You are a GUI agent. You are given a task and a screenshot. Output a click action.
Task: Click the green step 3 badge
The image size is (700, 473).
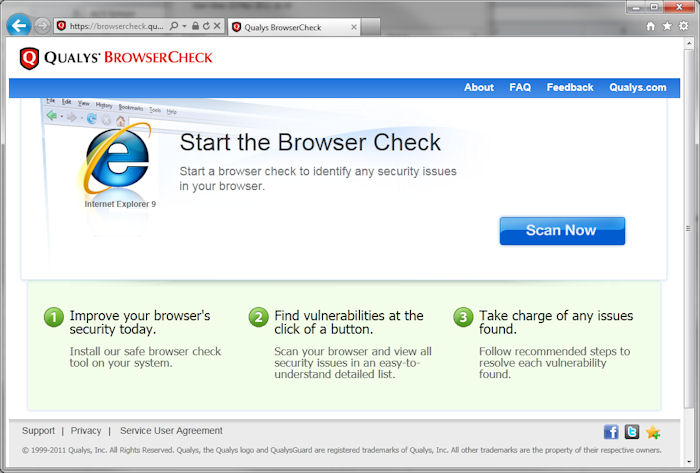(463, 317)
